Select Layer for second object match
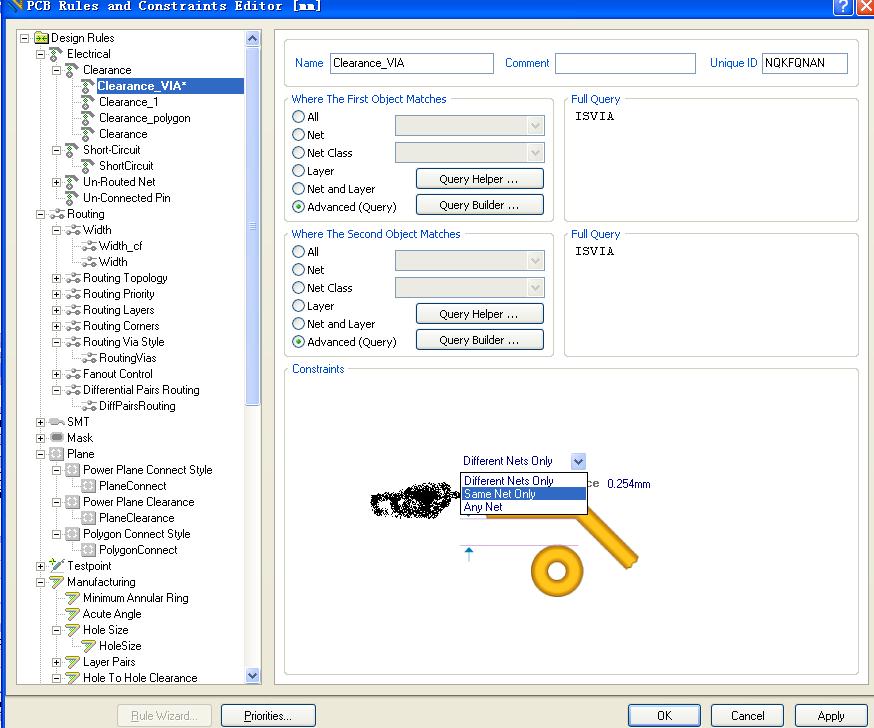Image resolution: width=874 pixels, height=728 pixels. 298,305
